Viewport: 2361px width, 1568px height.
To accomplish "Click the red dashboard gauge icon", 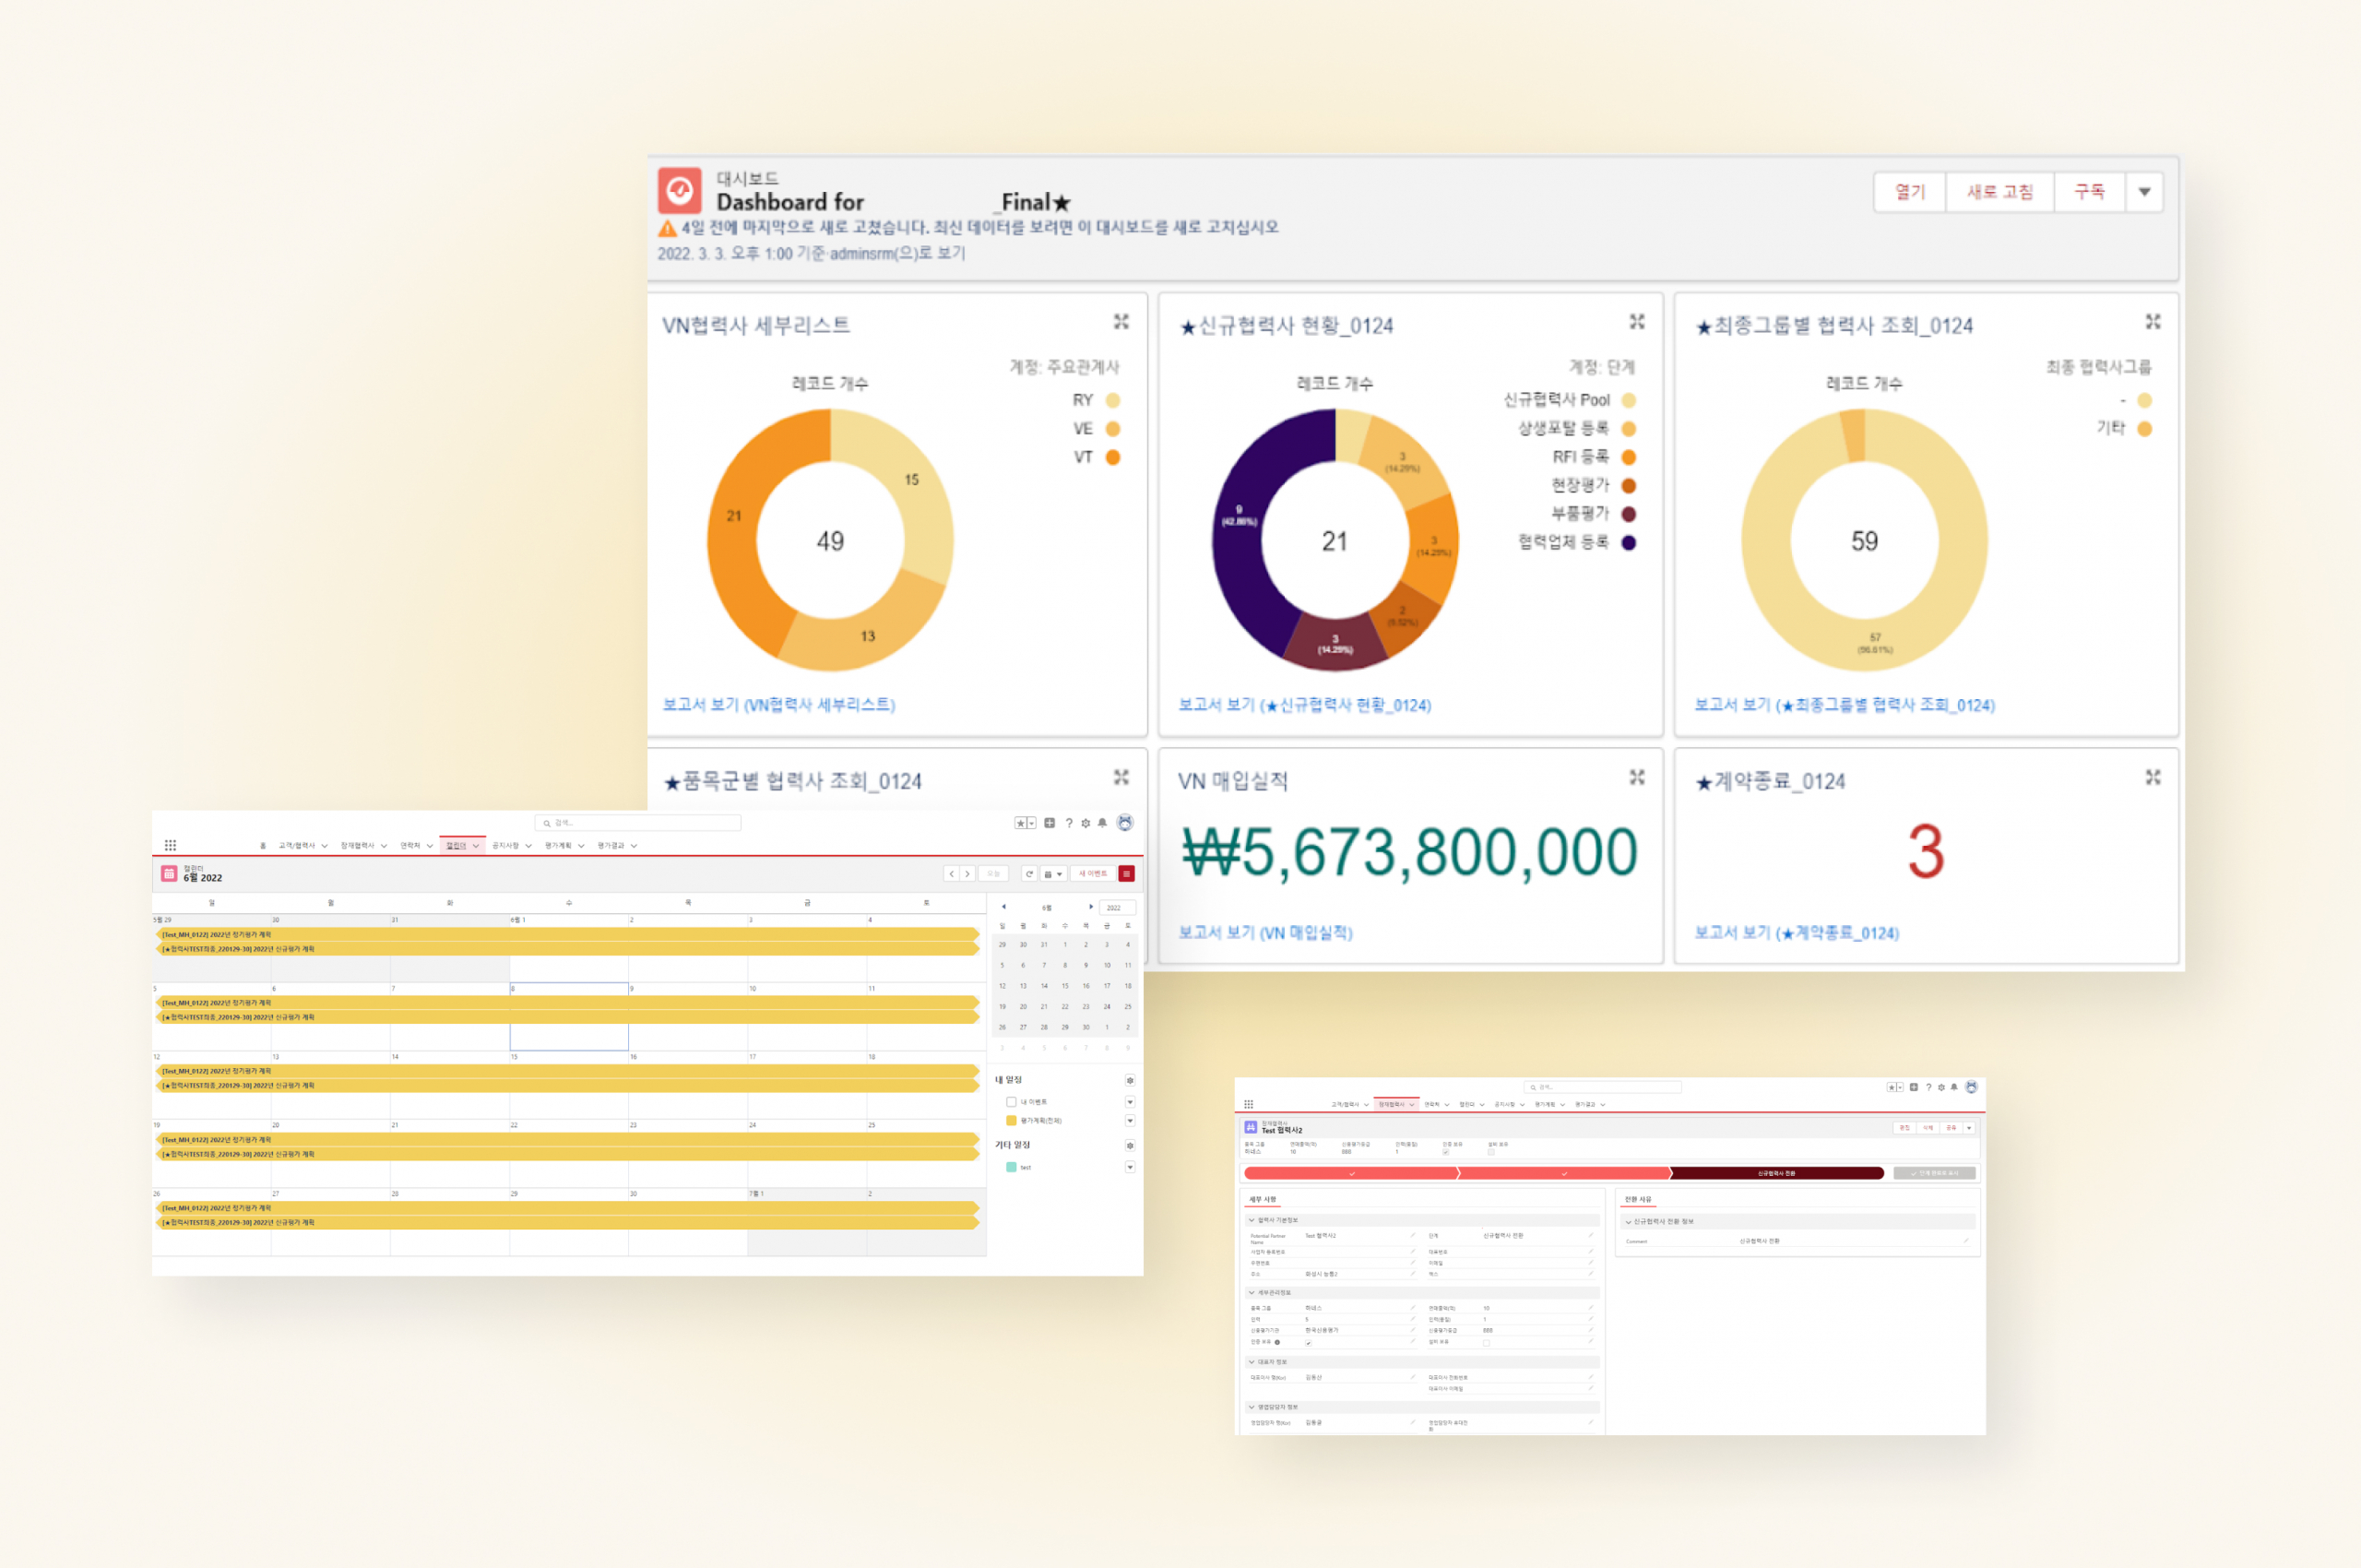I will (680, 190).
